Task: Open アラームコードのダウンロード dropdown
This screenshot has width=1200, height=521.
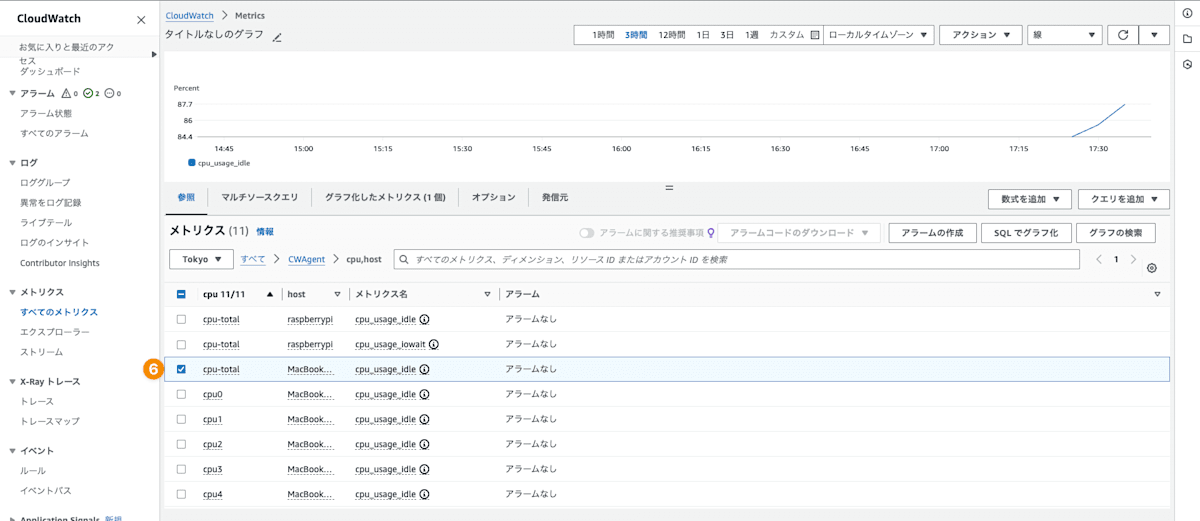Action: (799, 233)
